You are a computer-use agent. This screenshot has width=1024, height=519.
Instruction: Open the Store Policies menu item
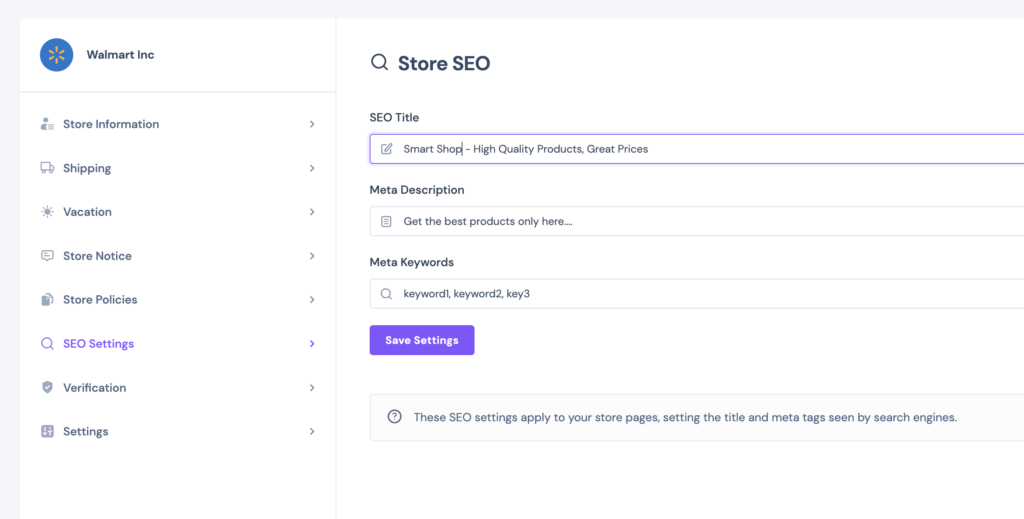[178, 300]
